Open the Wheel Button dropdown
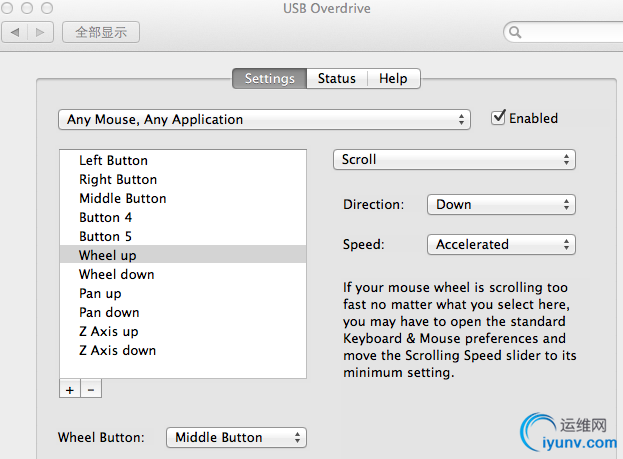623x459 pixels. click(236, 438)
